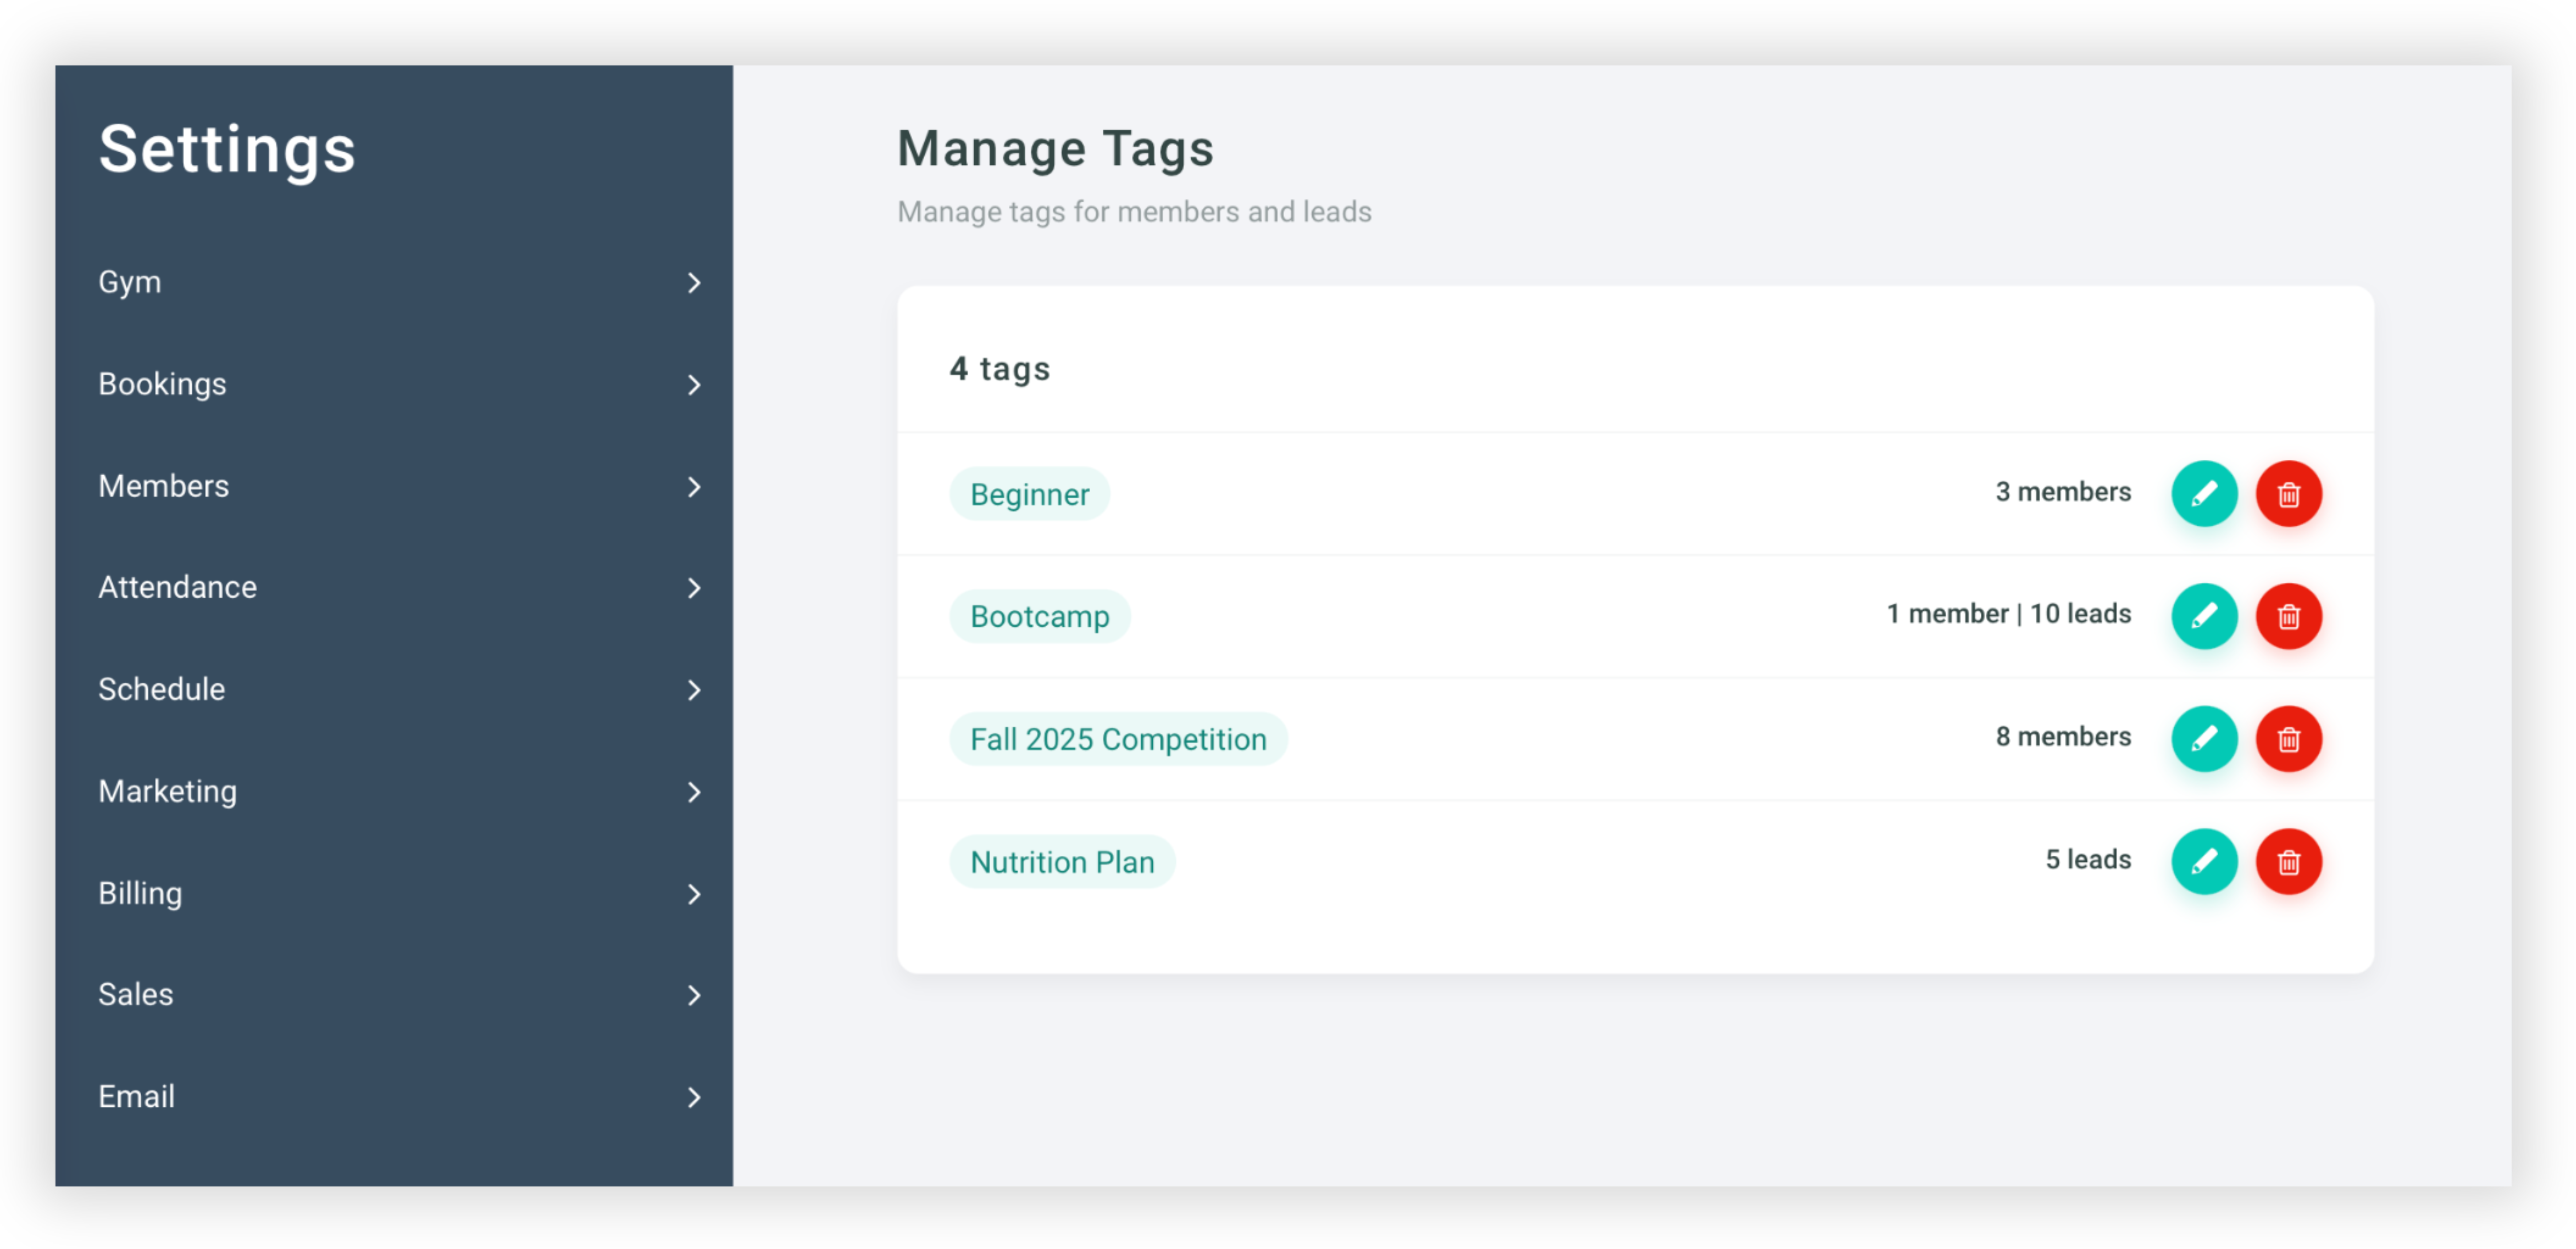
Task: Open the Bookings settings section
Action: (394, 385)
